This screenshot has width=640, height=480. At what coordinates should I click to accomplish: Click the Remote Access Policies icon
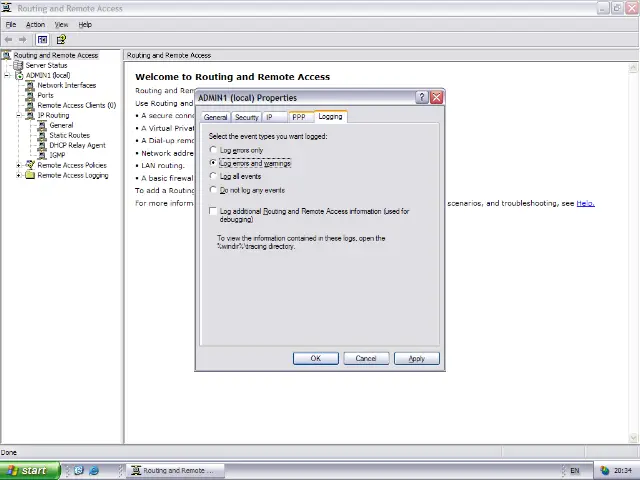tap(30, 165)
